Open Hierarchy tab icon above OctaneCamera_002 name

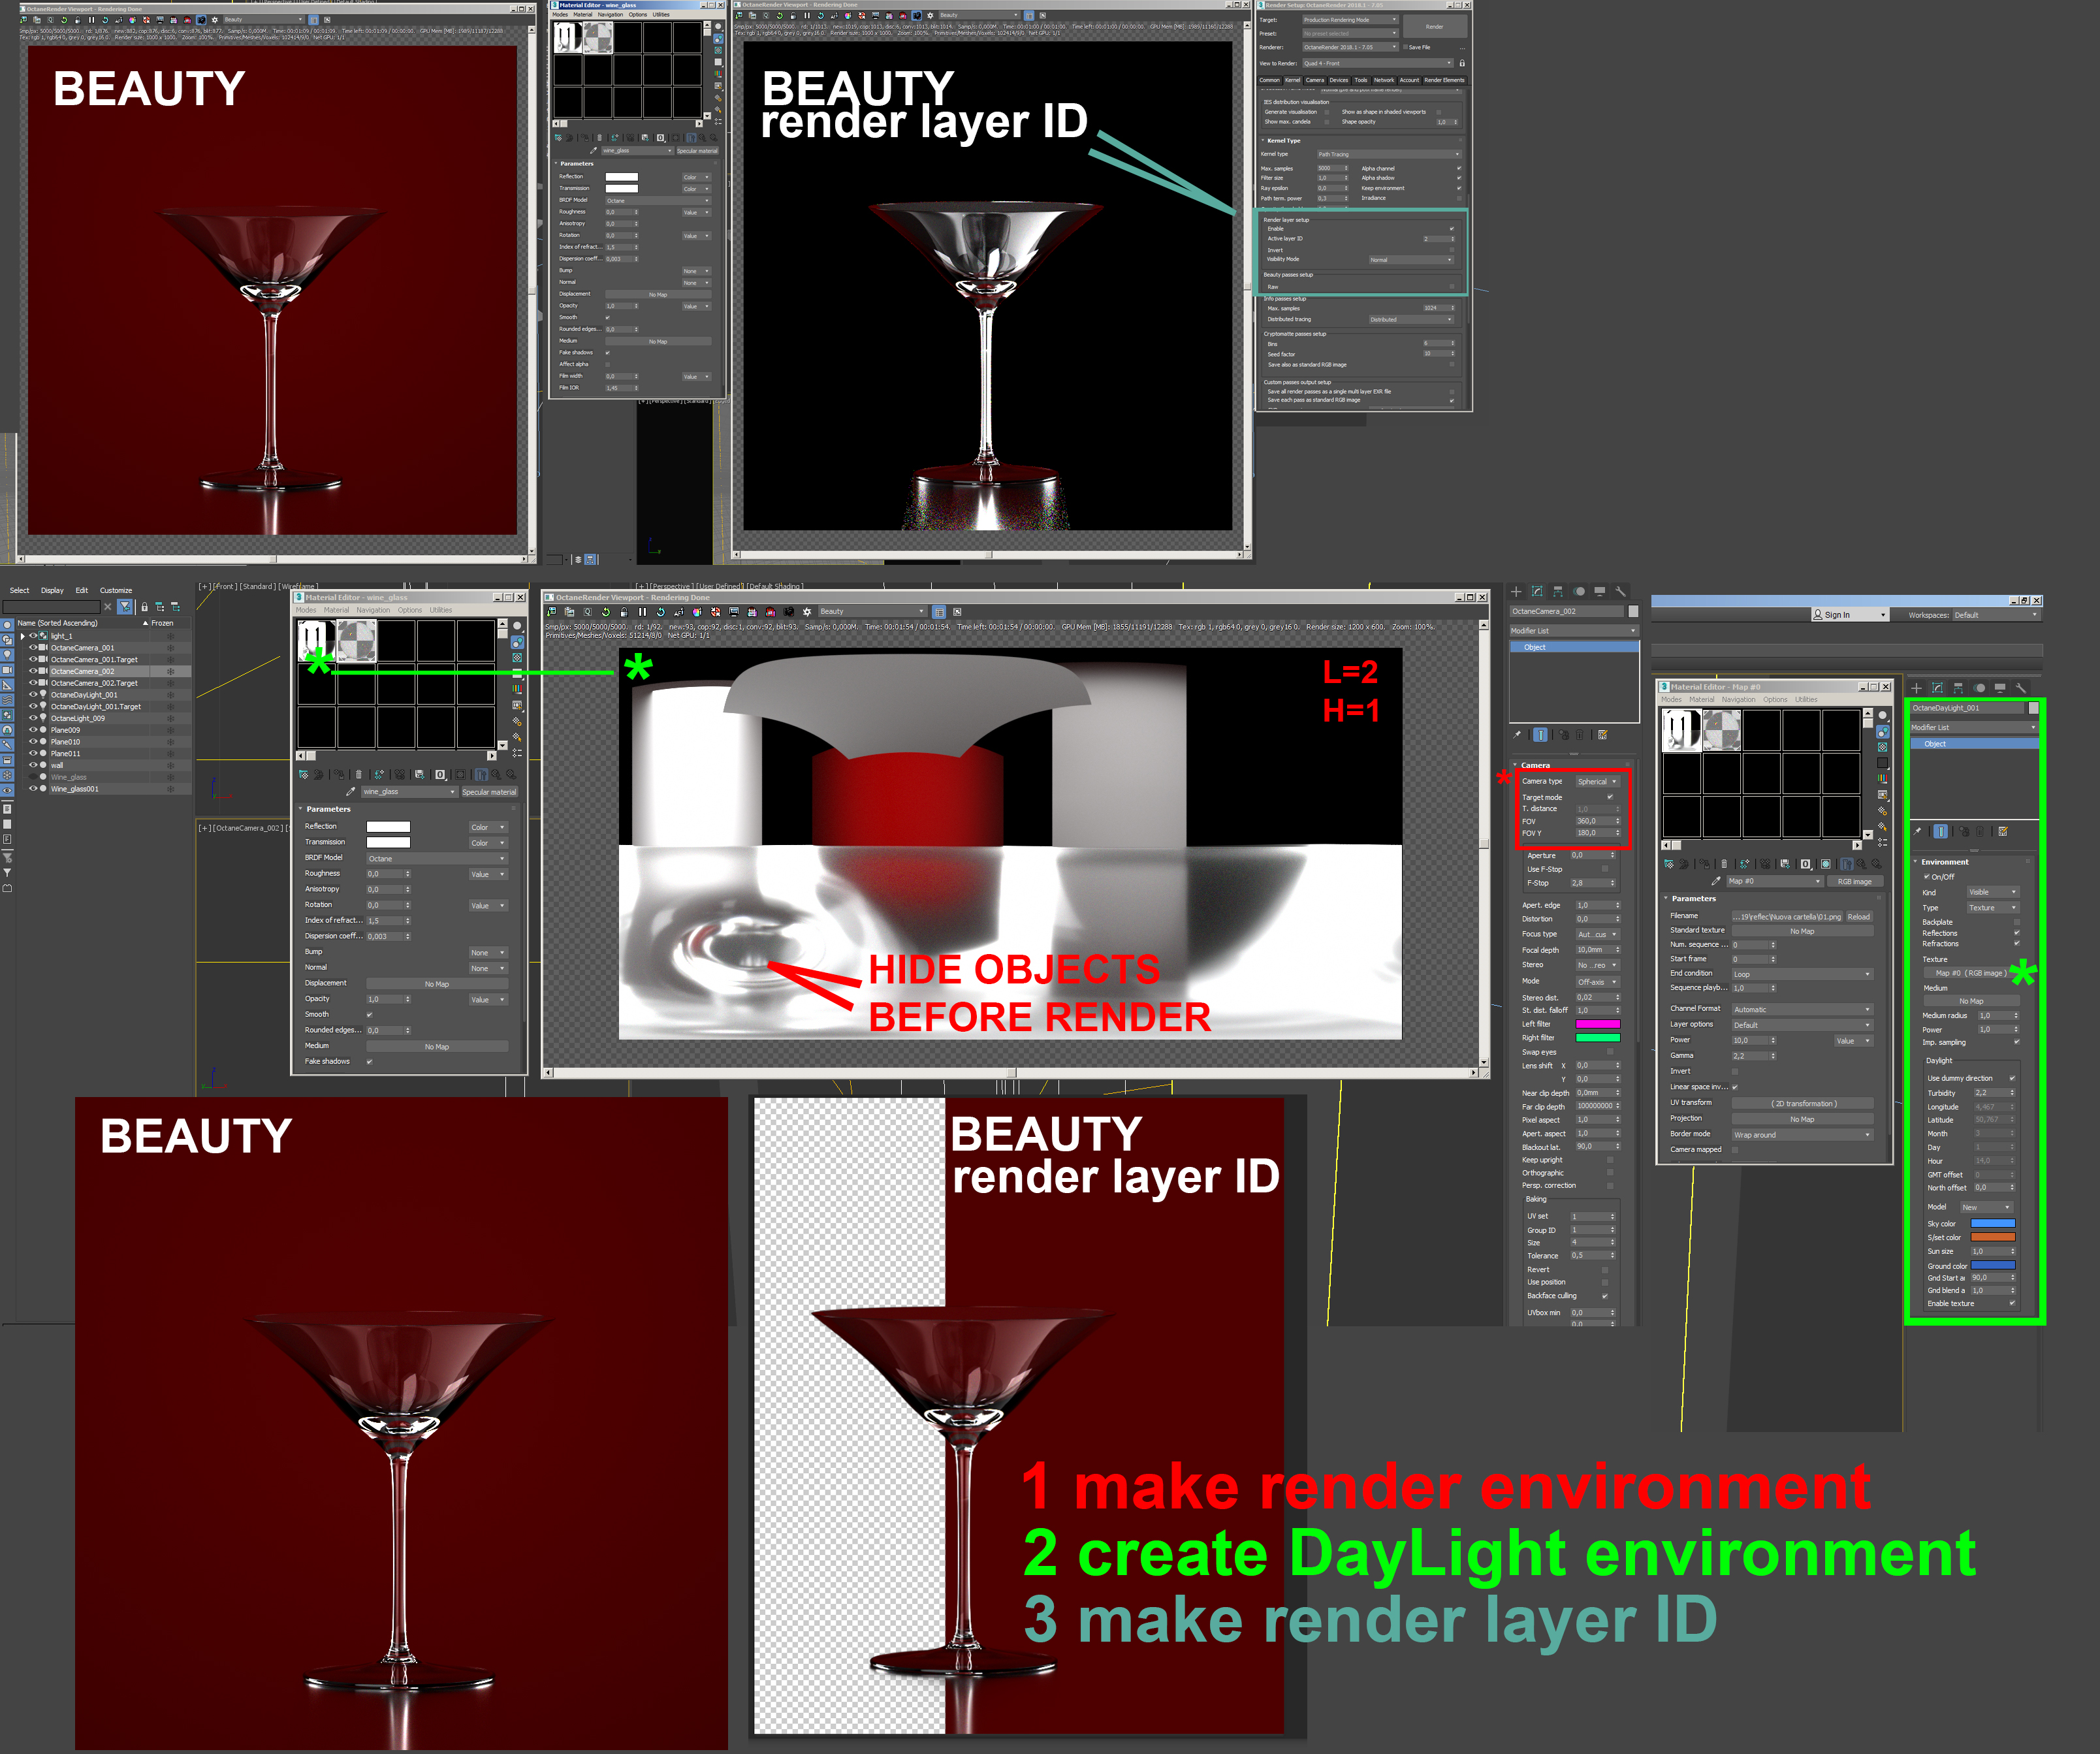point(1558,591)
